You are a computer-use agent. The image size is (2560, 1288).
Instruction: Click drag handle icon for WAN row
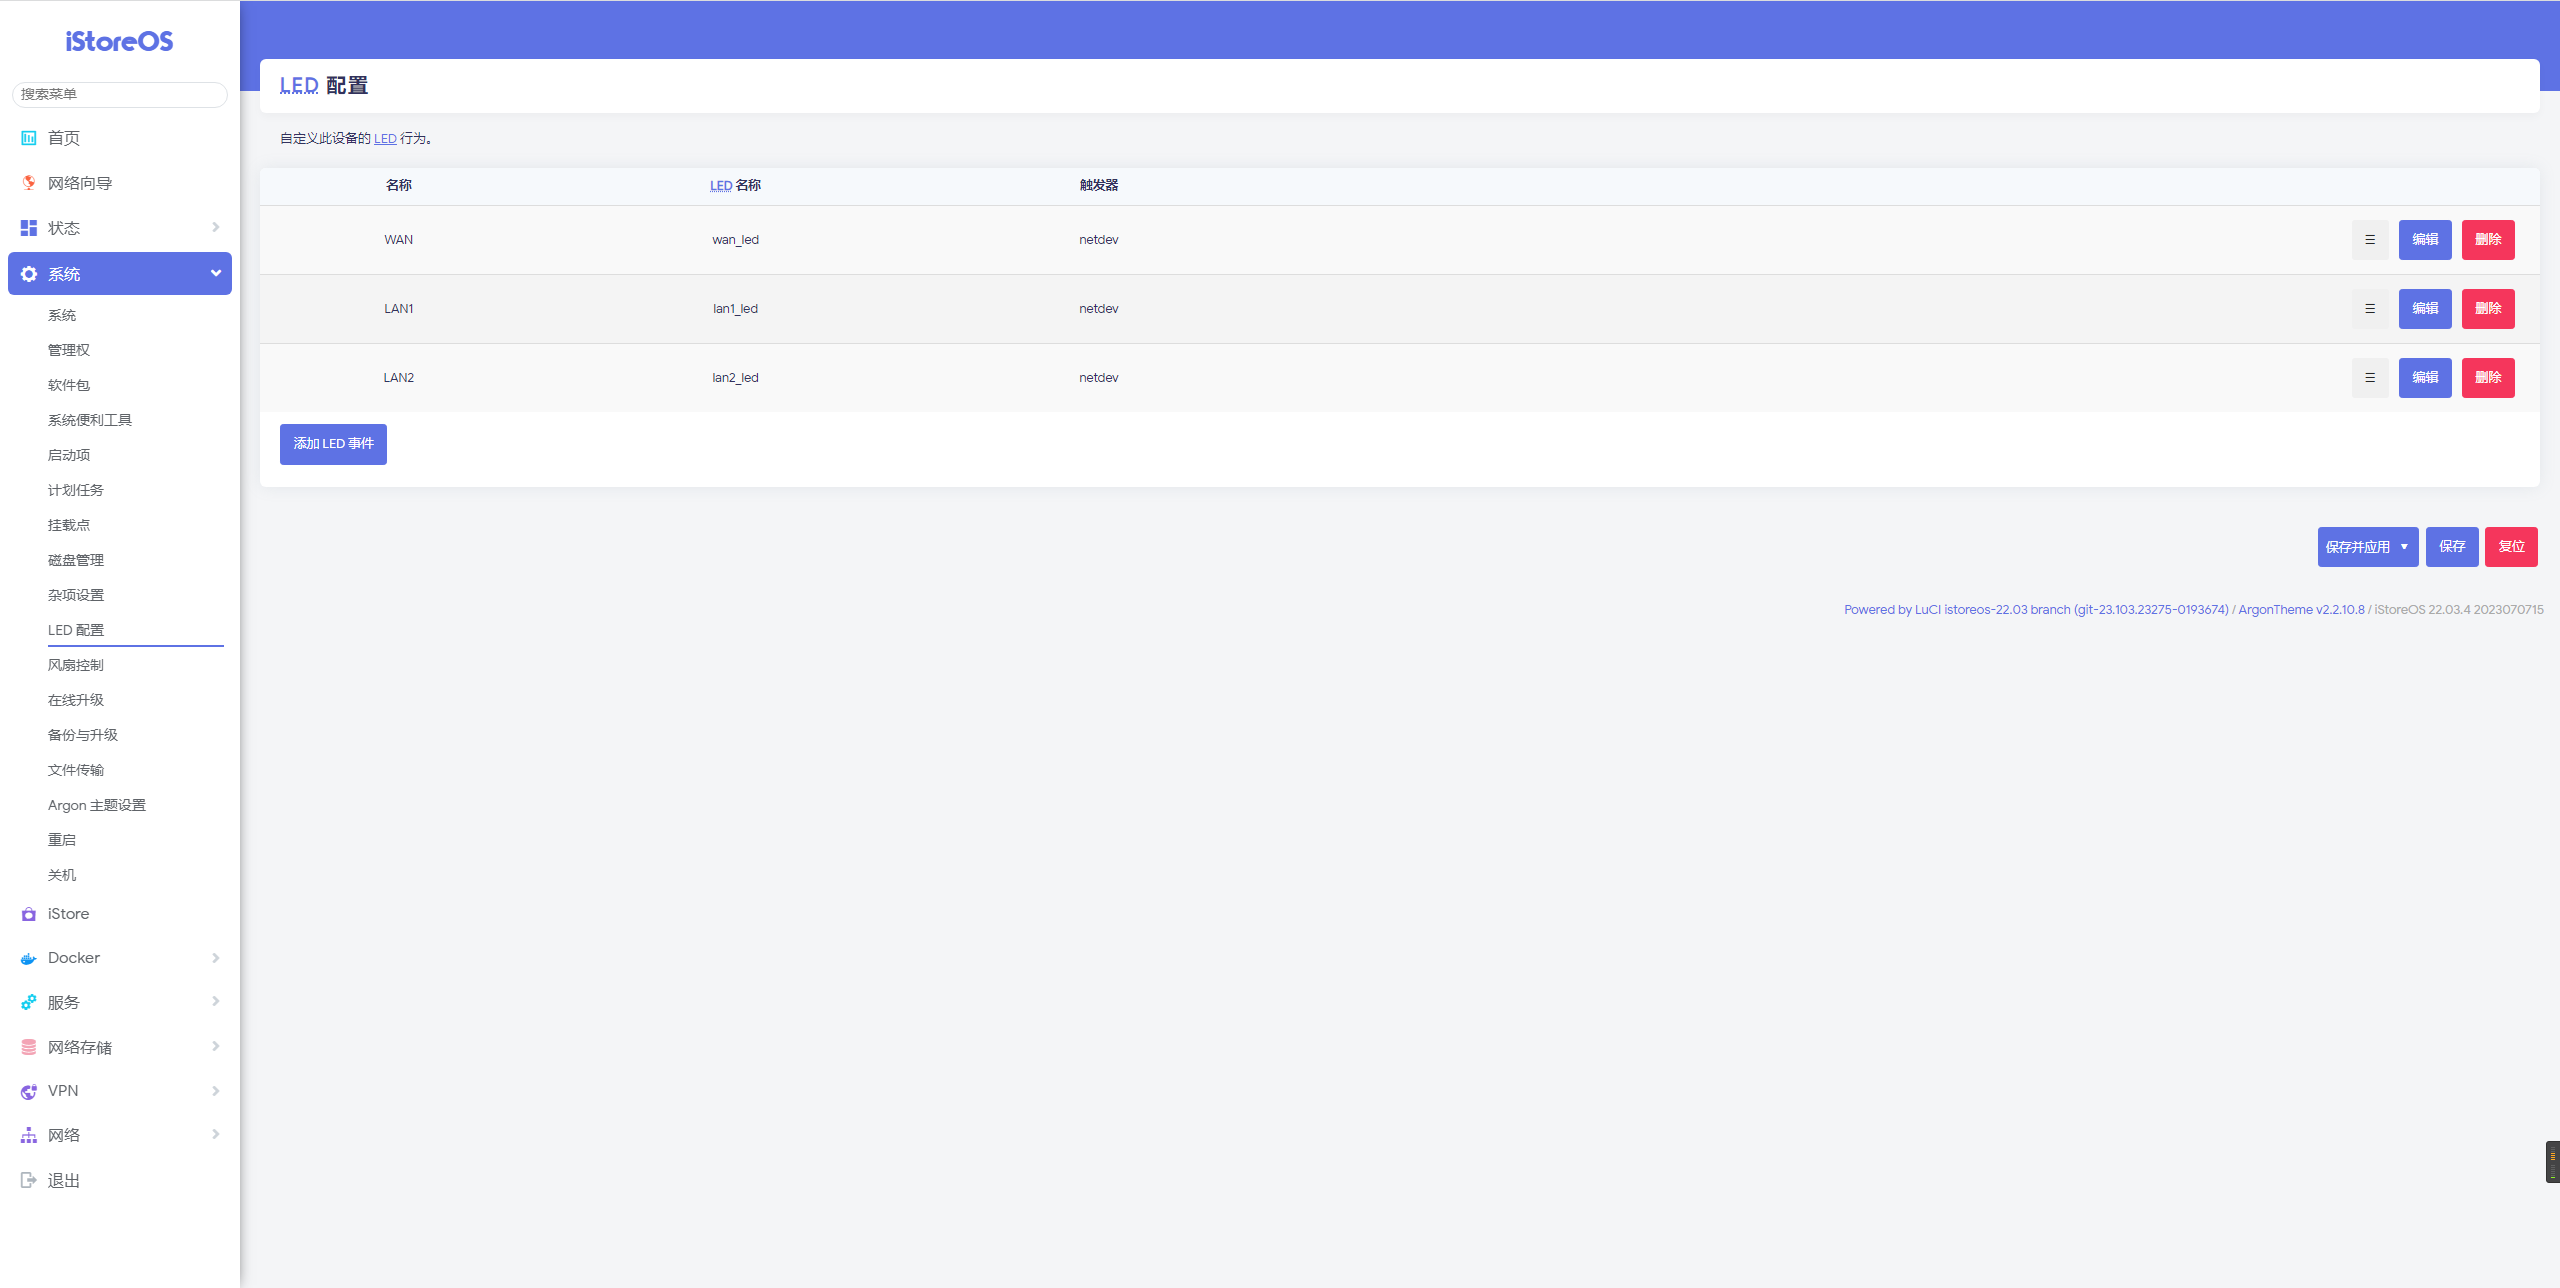click(x=2369, y=240)
